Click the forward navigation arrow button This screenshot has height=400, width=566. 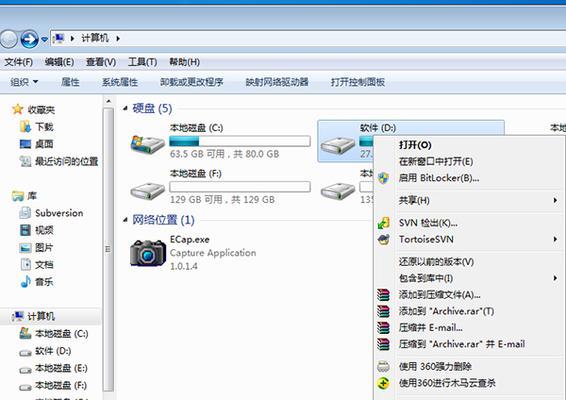pyautogui.click(x=30, y=39)
